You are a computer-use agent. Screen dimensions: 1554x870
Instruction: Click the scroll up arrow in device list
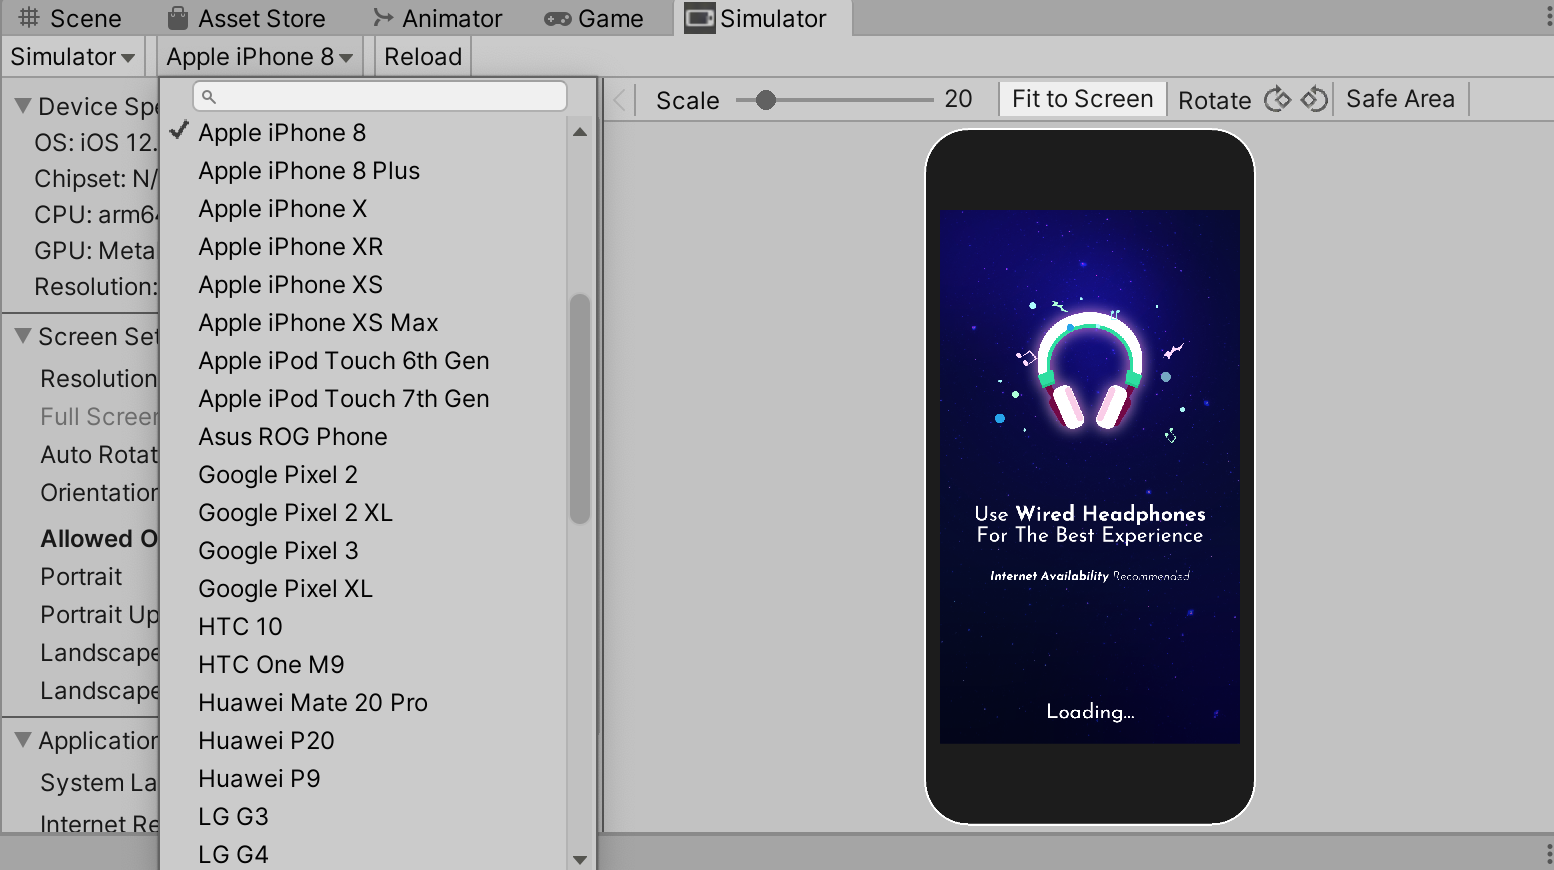580,132
